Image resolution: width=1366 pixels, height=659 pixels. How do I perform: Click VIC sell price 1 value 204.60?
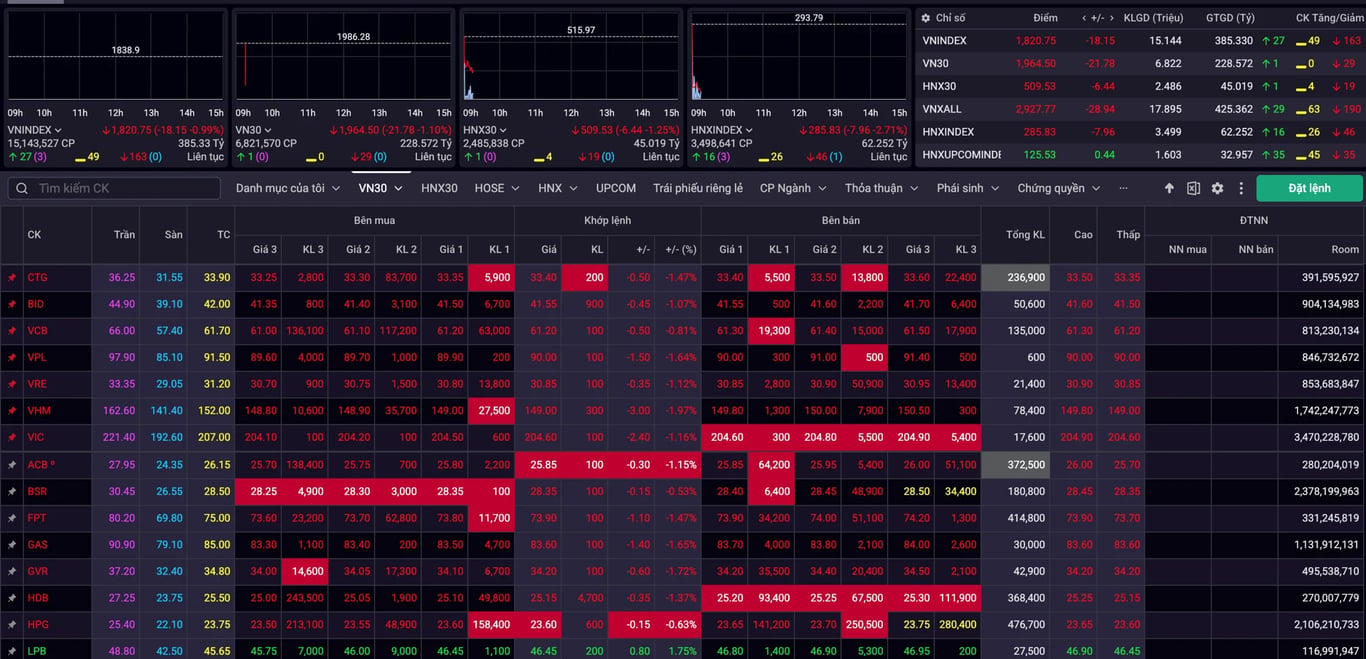[727, 438]
